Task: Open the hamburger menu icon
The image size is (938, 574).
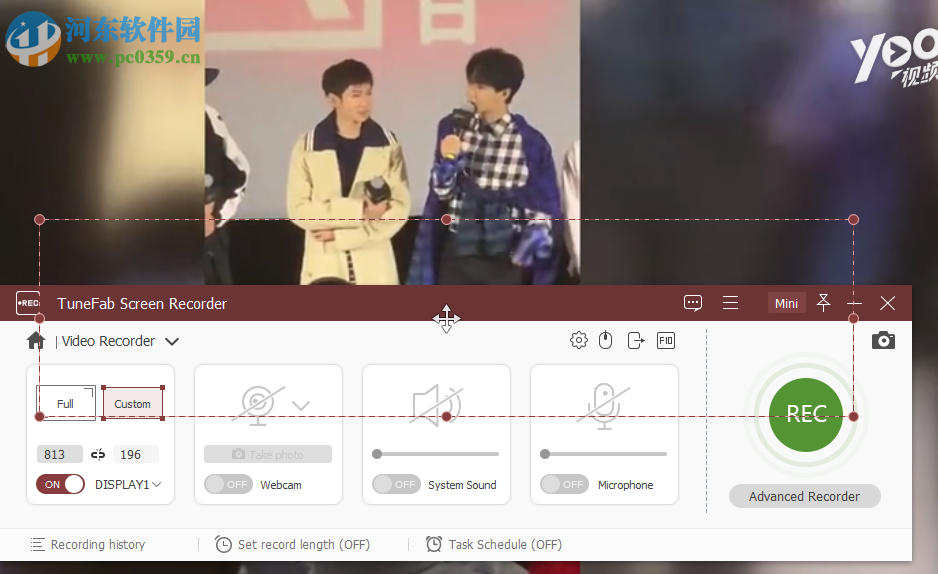Action: point(730,303)
